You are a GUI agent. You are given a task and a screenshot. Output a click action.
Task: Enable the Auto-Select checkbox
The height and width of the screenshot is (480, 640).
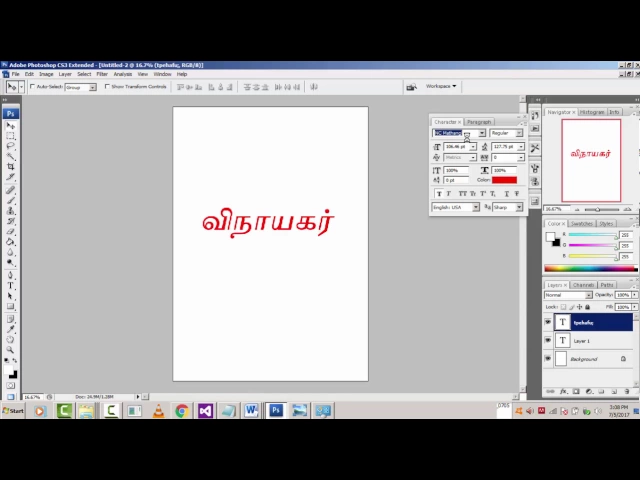tap(33, 87)
